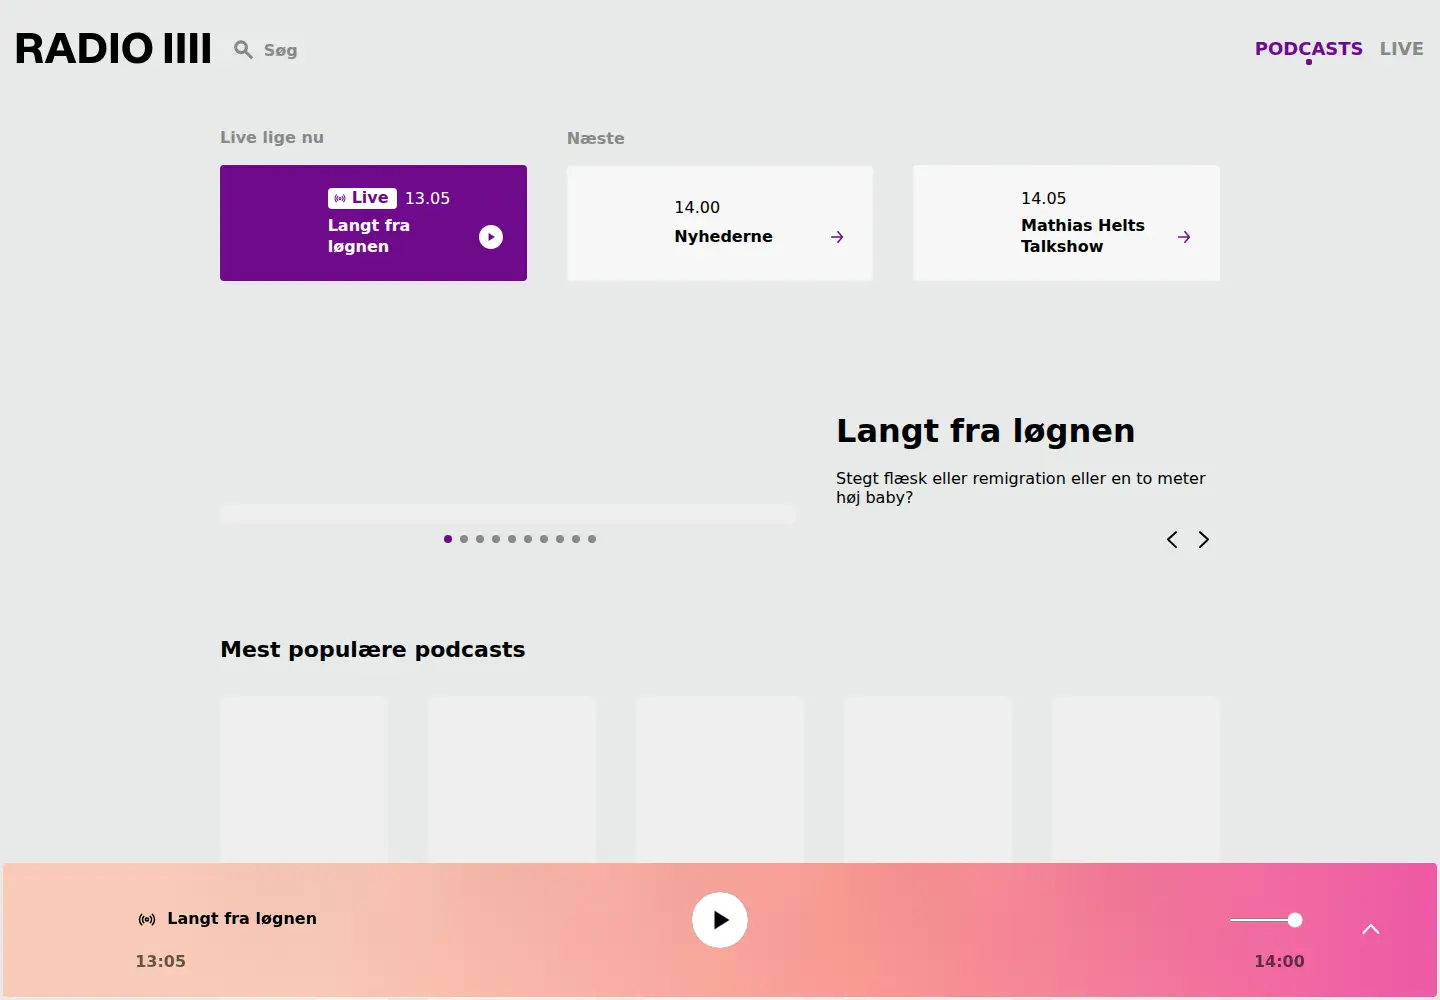
Task: Focus the Søg search field
Action: [x=280, y=50]
